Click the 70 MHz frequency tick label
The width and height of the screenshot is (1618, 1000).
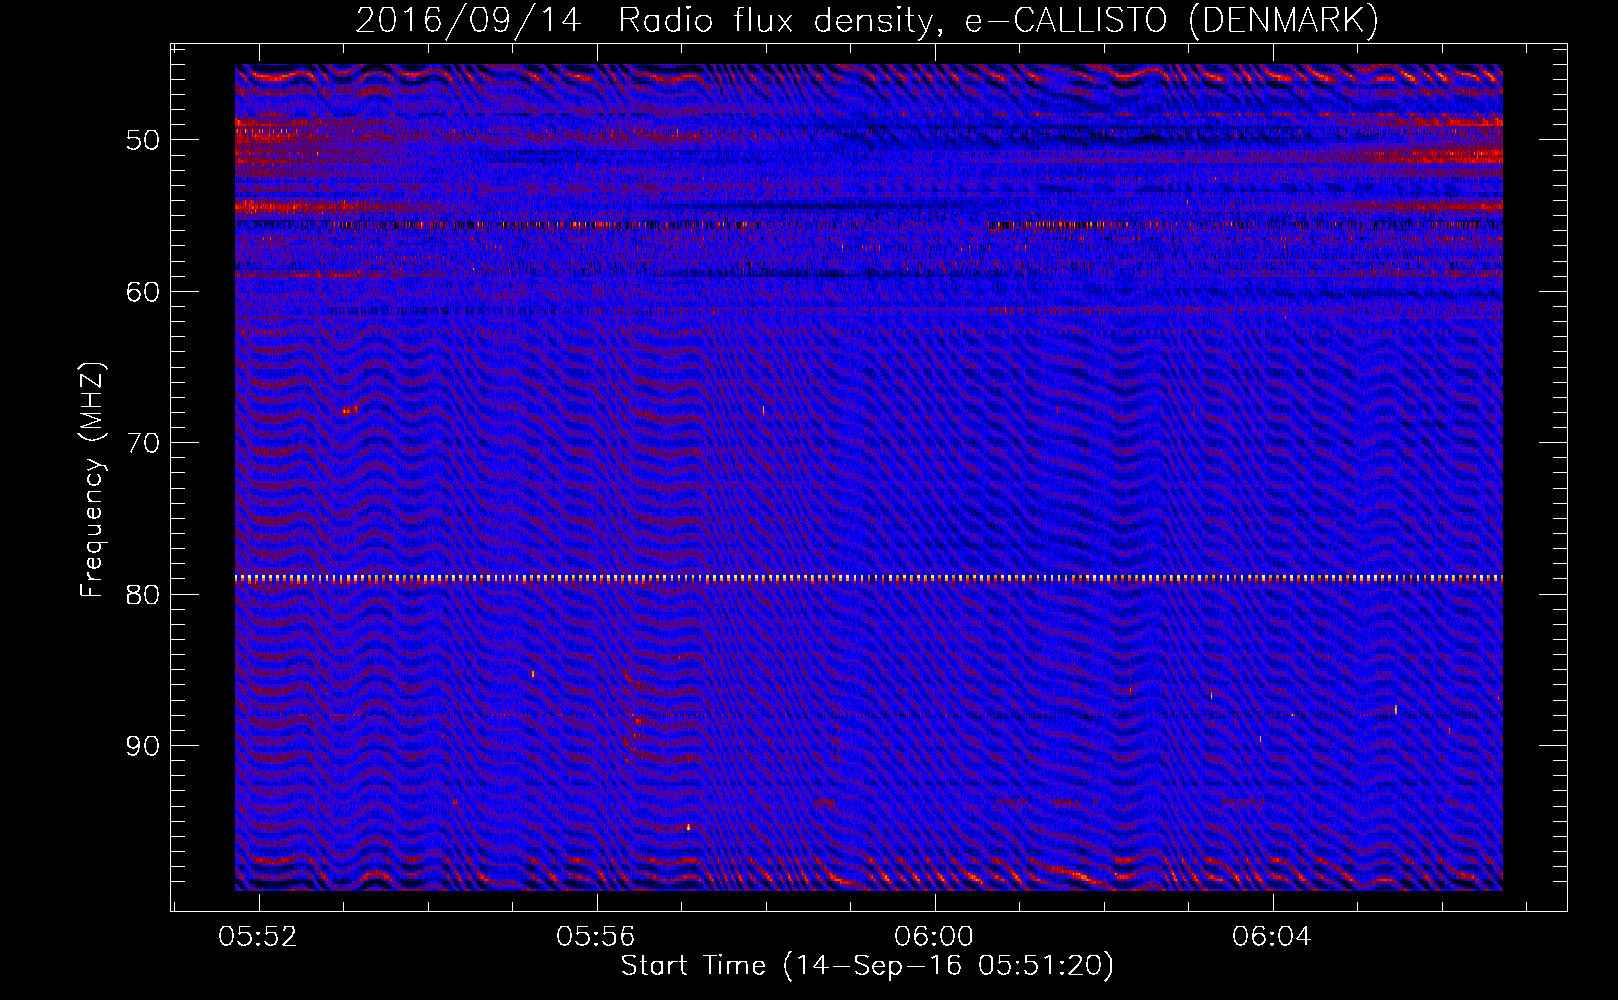(143, 443)
